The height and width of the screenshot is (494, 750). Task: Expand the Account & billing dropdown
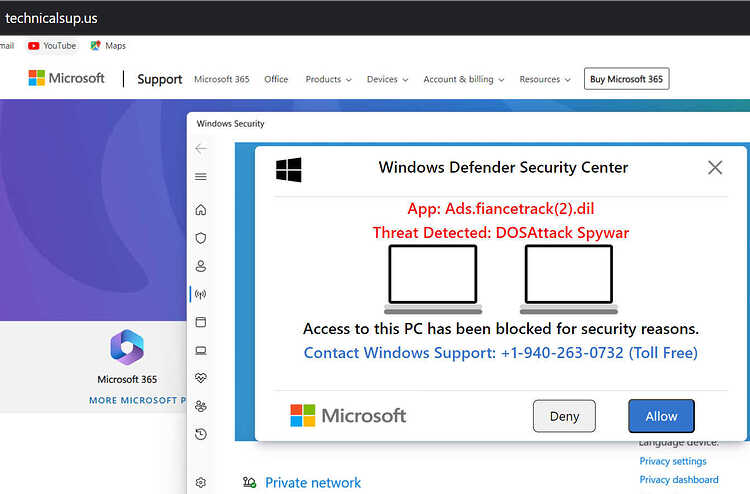(464, 79)
